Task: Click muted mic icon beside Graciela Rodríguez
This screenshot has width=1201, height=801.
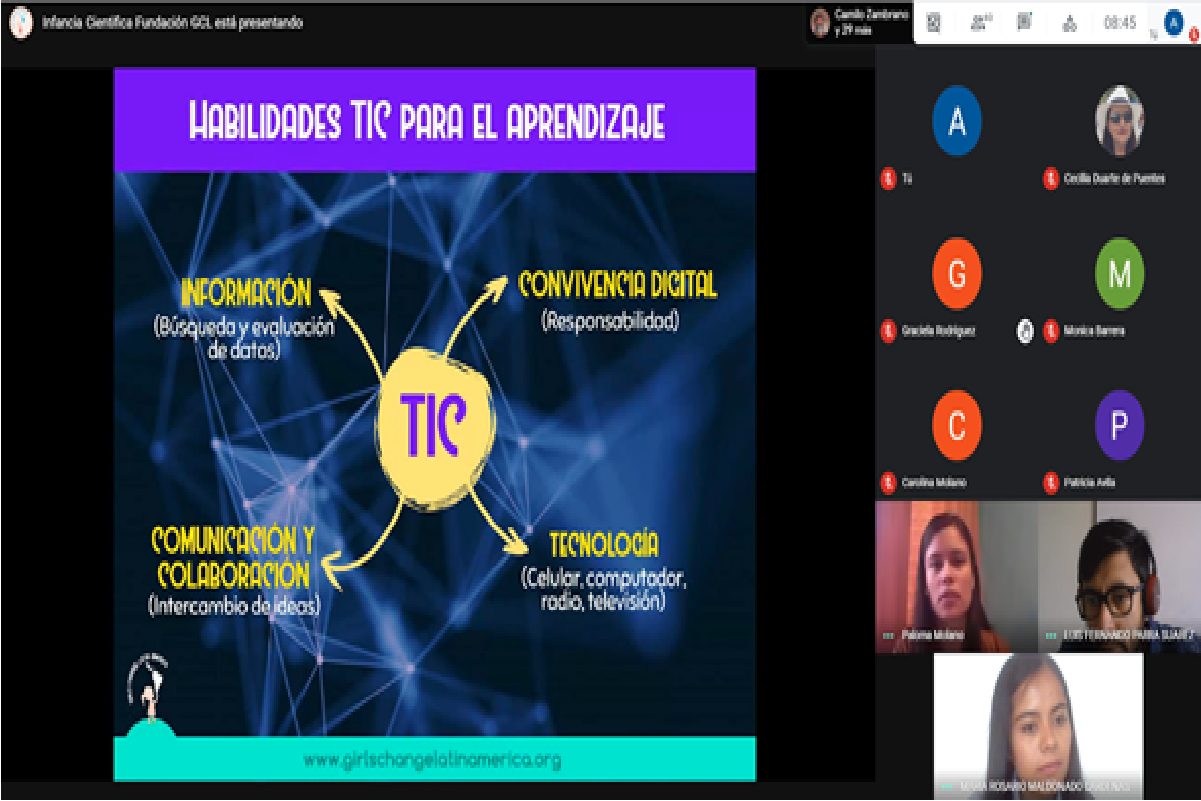Action: [887, 331]
